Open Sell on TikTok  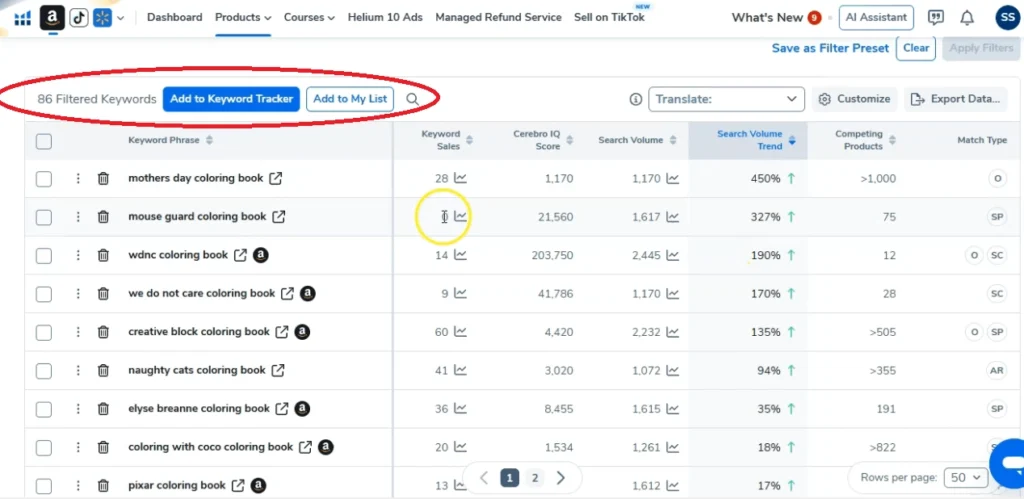point(609,18)
